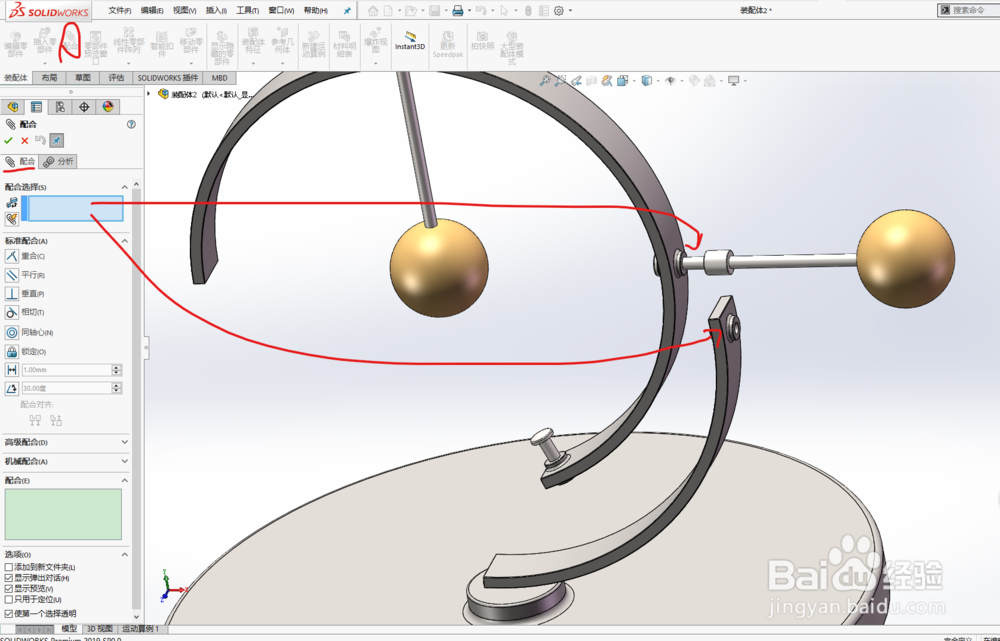Click the Home icon in top toolbar

(372, 10)
